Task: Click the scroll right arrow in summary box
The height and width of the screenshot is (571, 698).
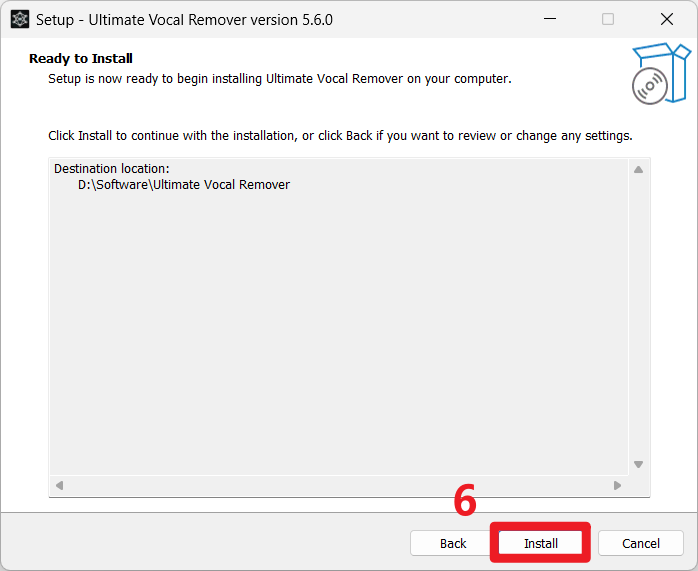Action: (617, 485)
